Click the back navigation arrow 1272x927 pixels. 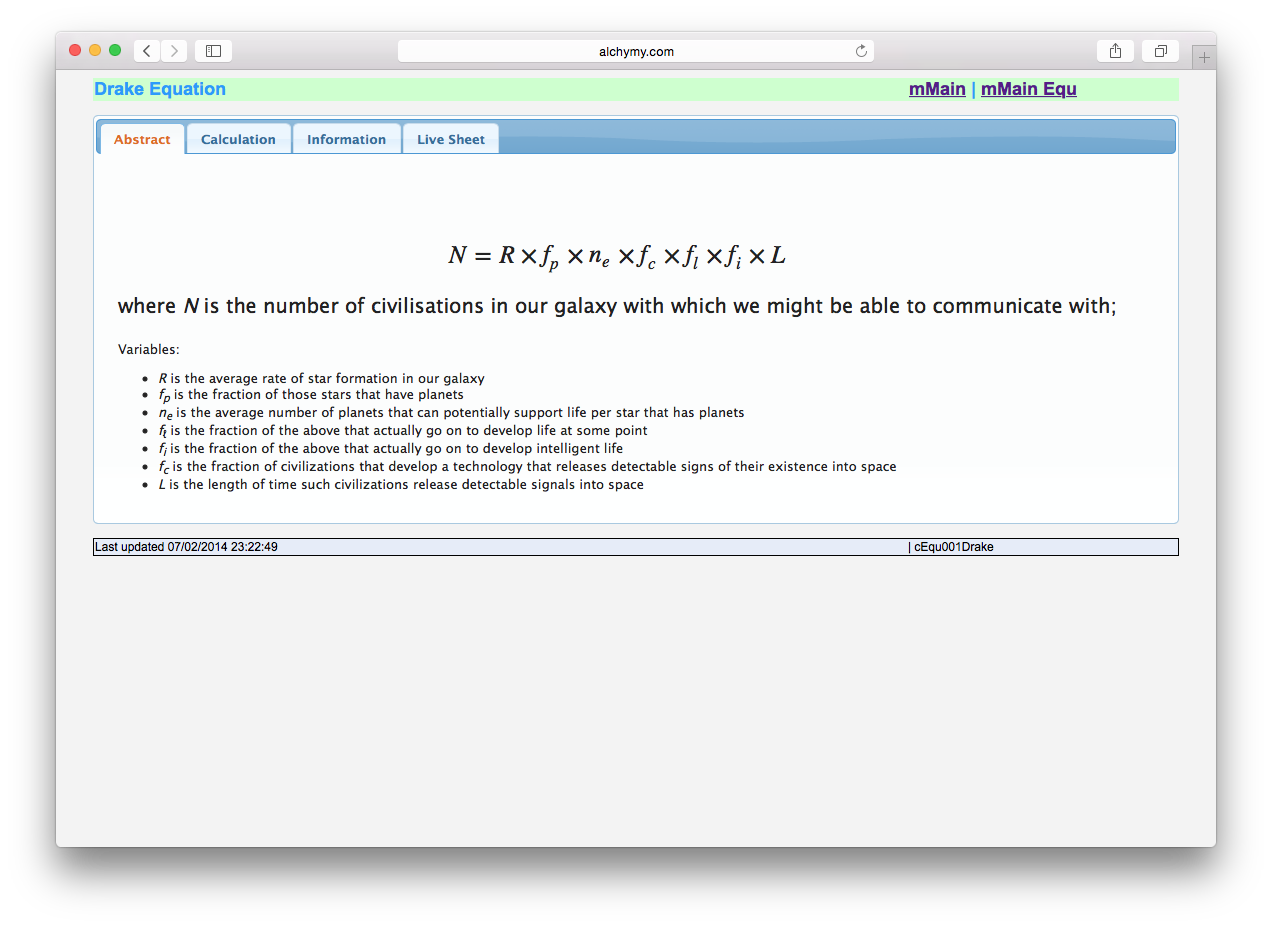(x=146, y=50)
